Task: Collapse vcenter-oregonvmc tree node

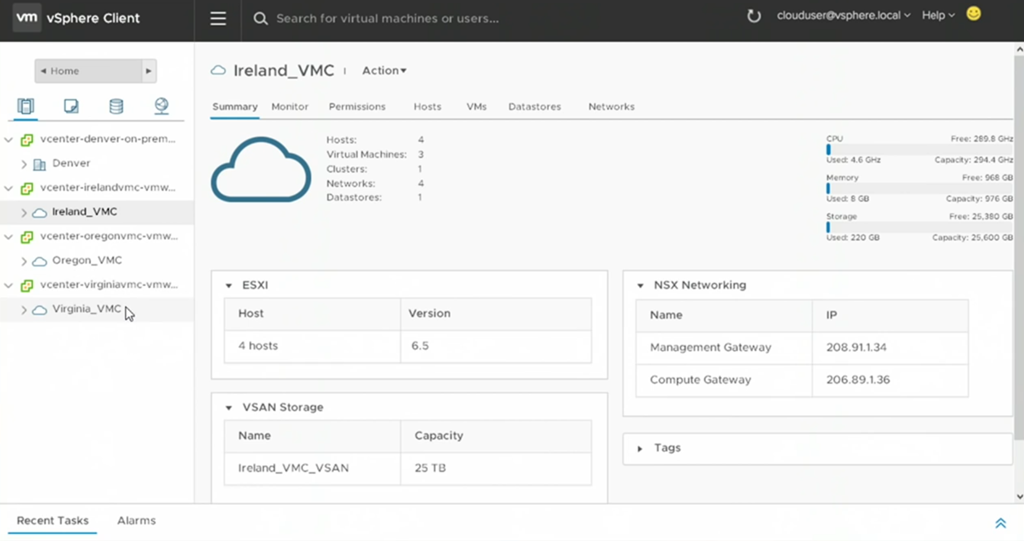Action: 8,237
